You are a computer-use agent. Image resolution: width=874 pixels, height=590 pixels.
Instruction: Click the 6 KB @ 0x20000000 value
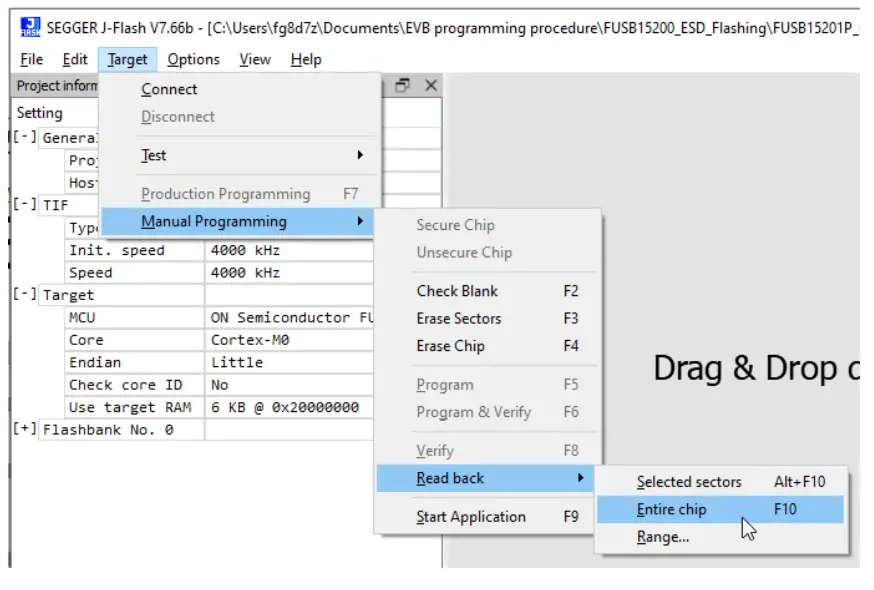[x=289, y=408]
